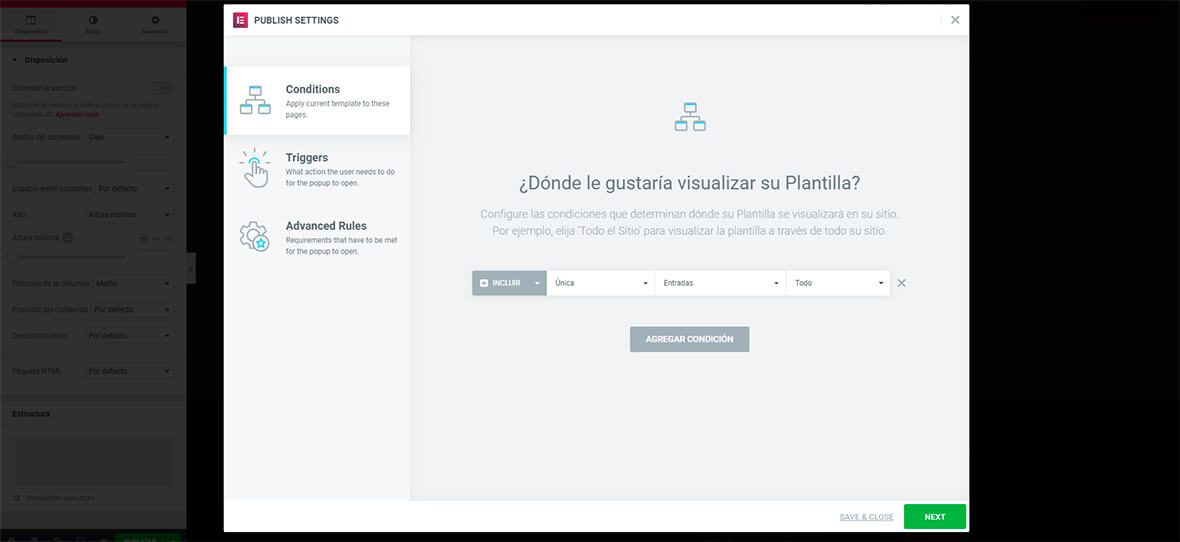This screenshot has width=1180, height=542.
Task: Close the Publish Settings dialog
Action: tap(955, 20)
